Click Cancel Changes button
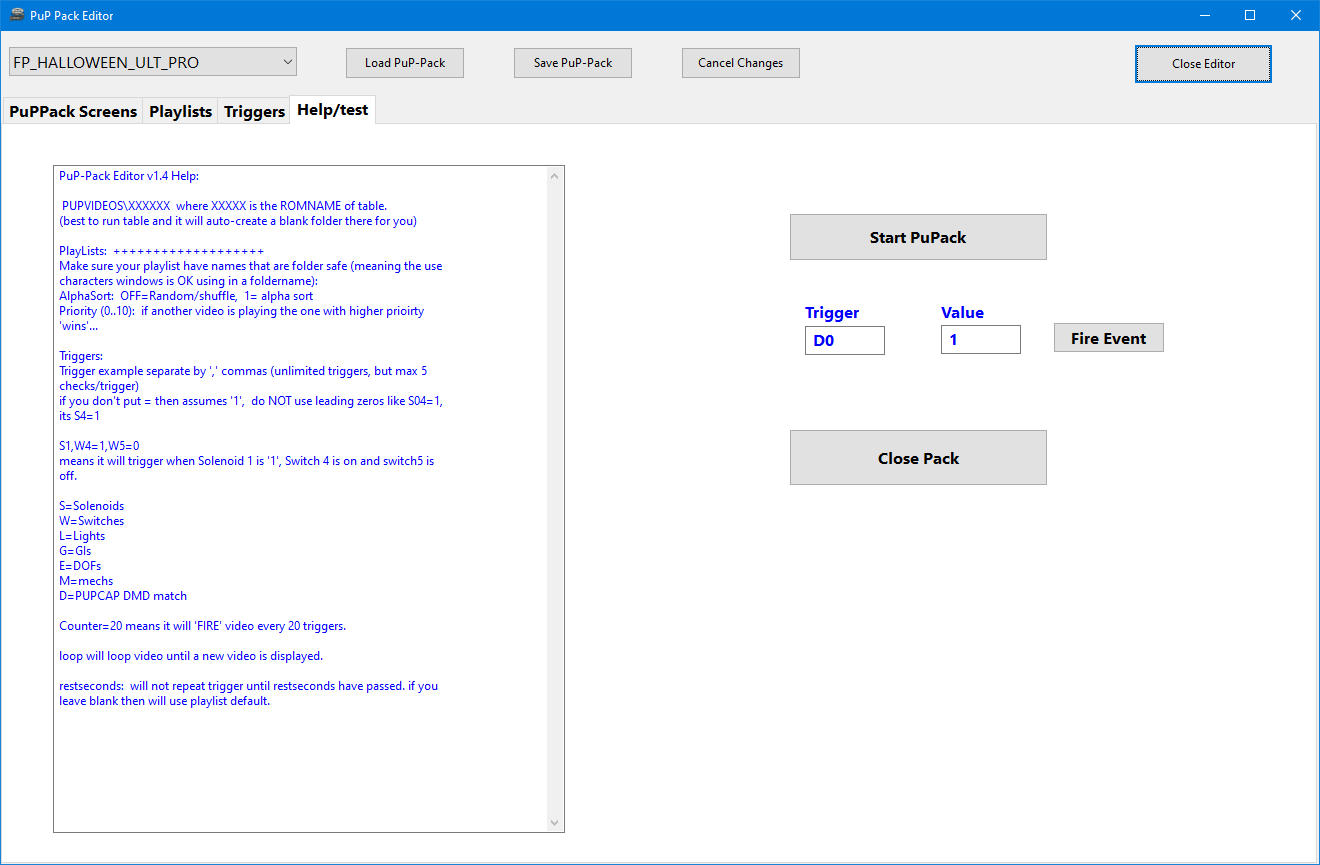Viewport: 1320px width, 865px height. pos(740,62)
